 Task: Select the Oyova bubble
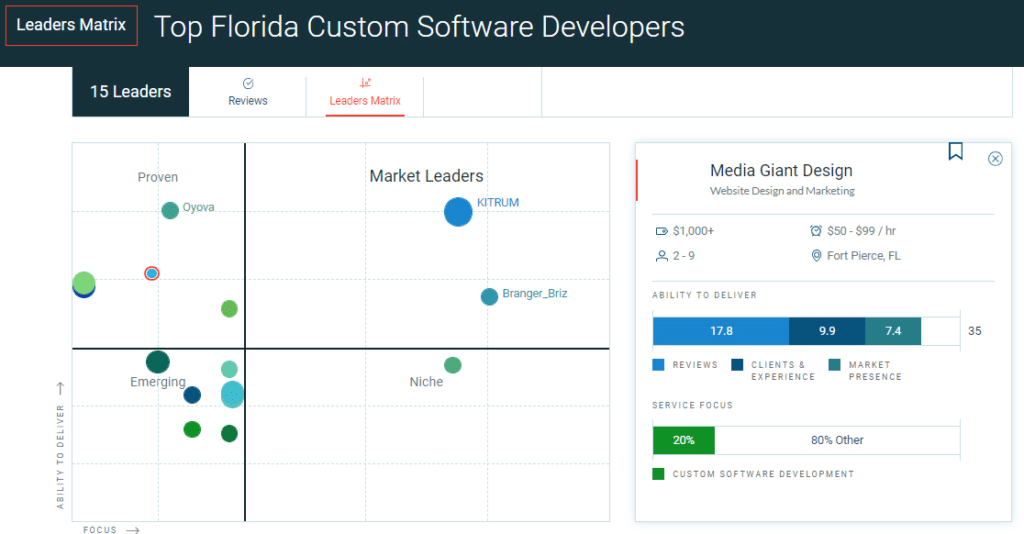(x=170, y=210)
